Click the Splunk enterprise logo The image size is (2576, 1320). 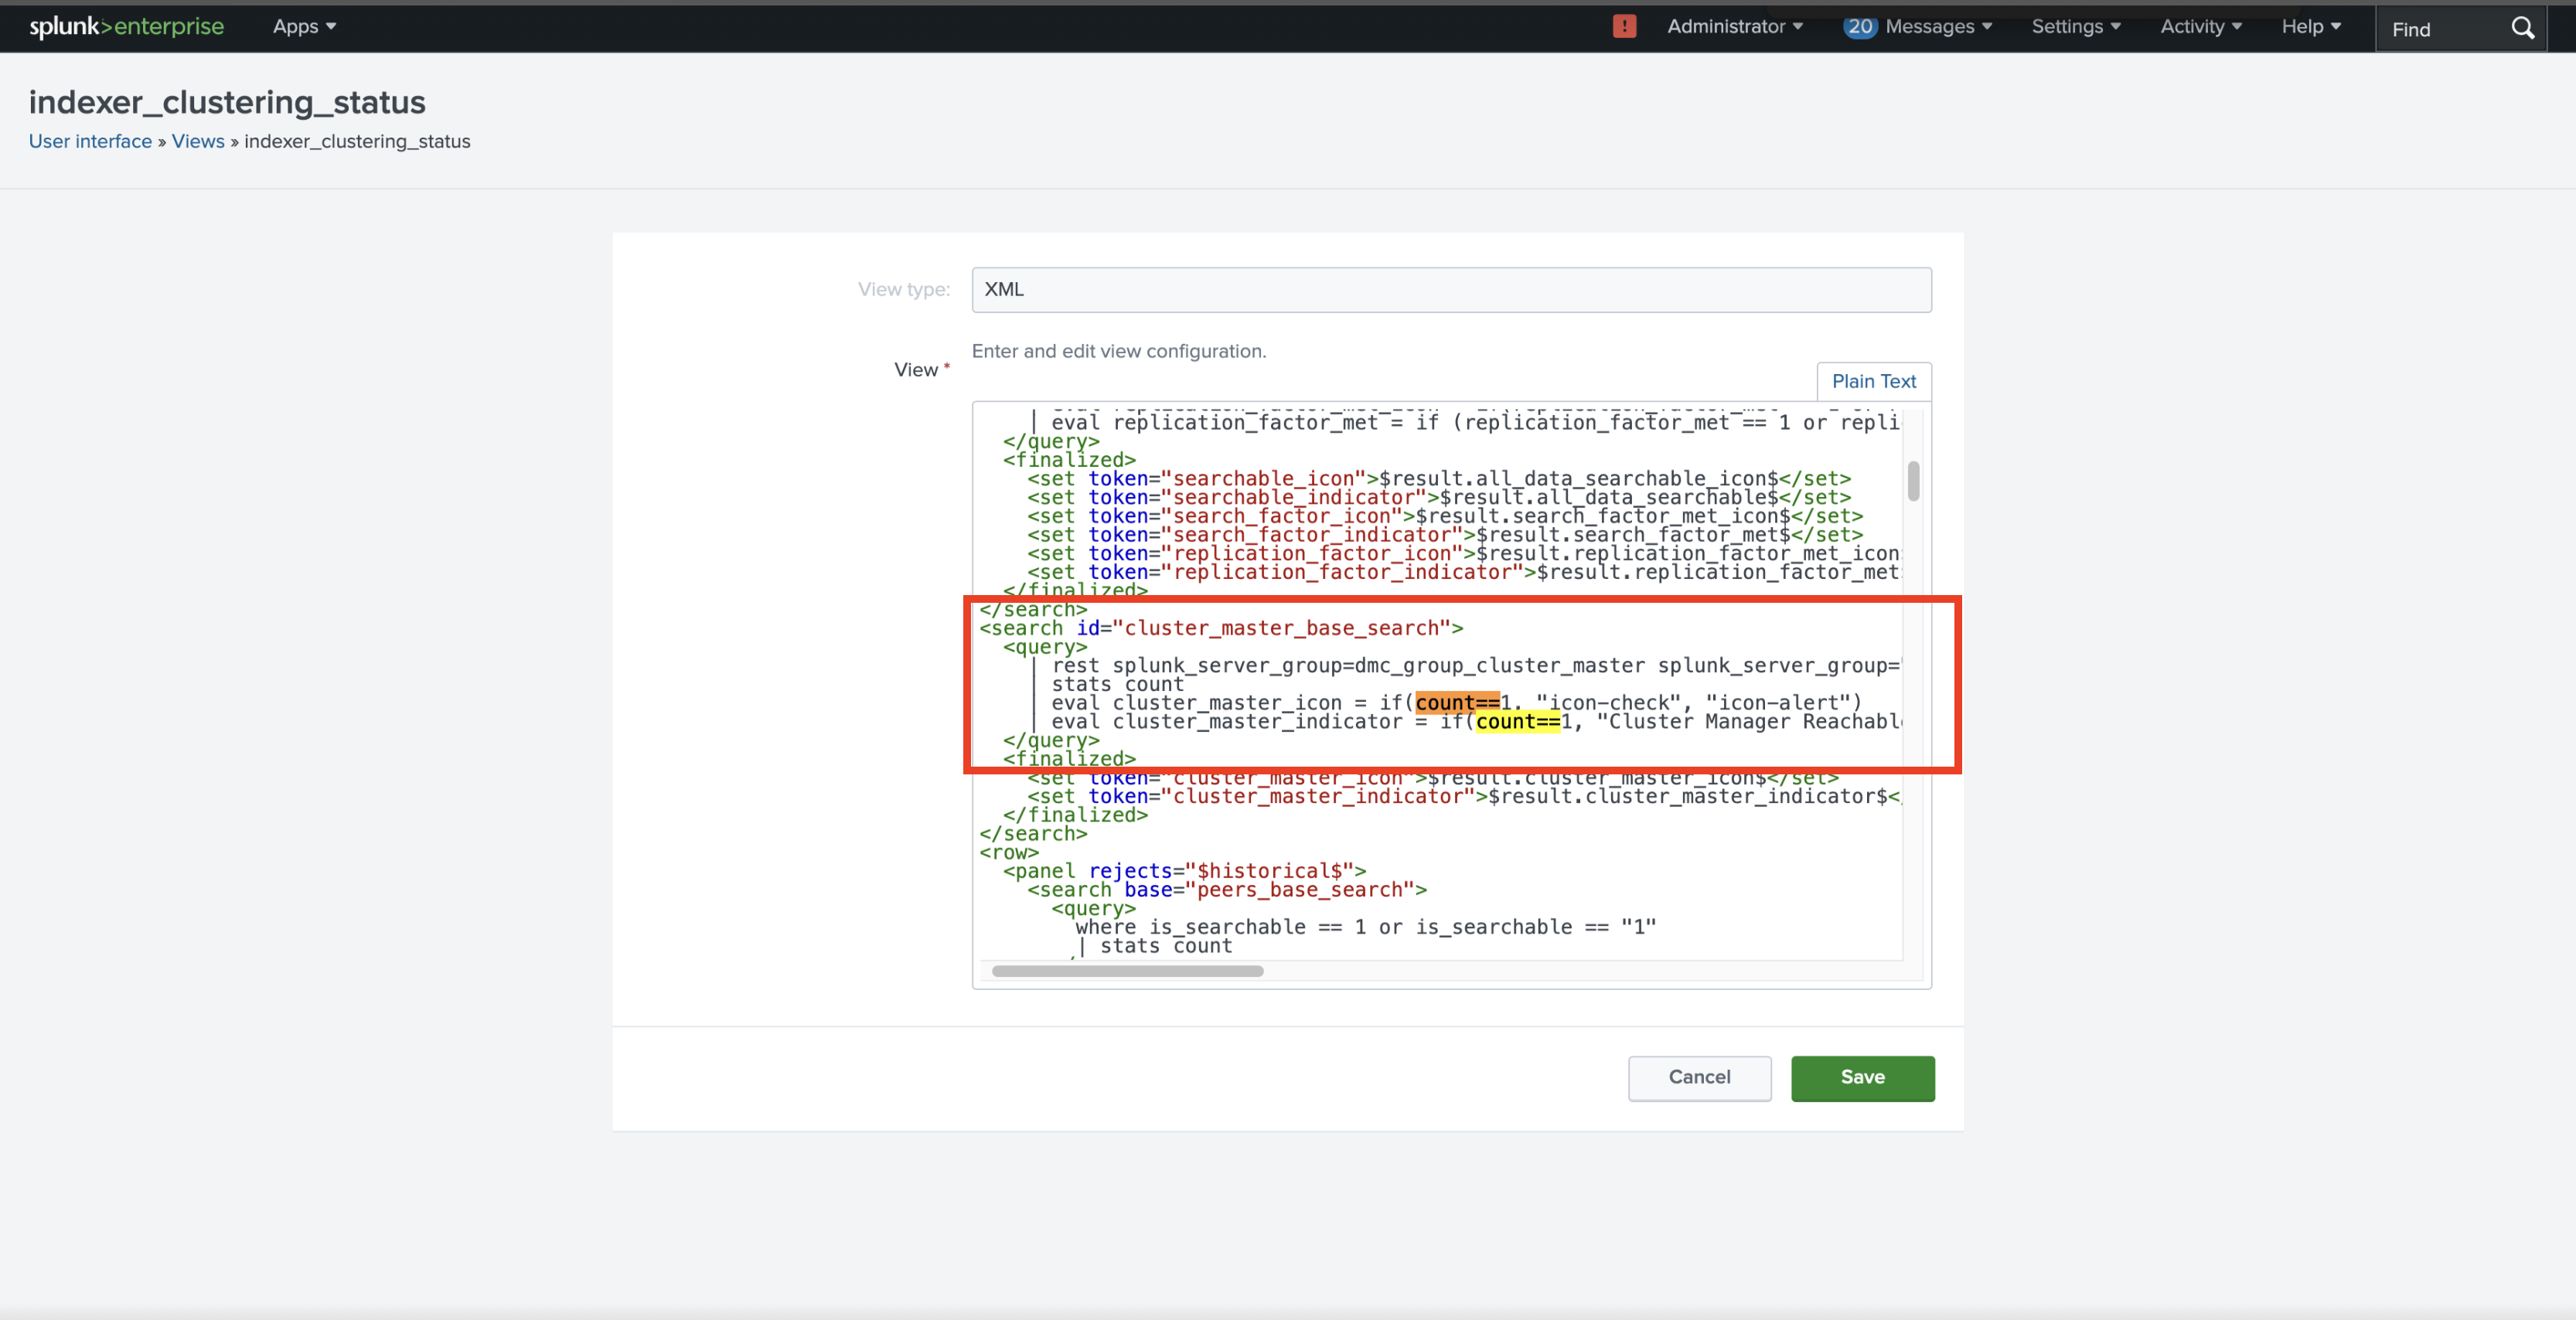click(x=126, y=27)
